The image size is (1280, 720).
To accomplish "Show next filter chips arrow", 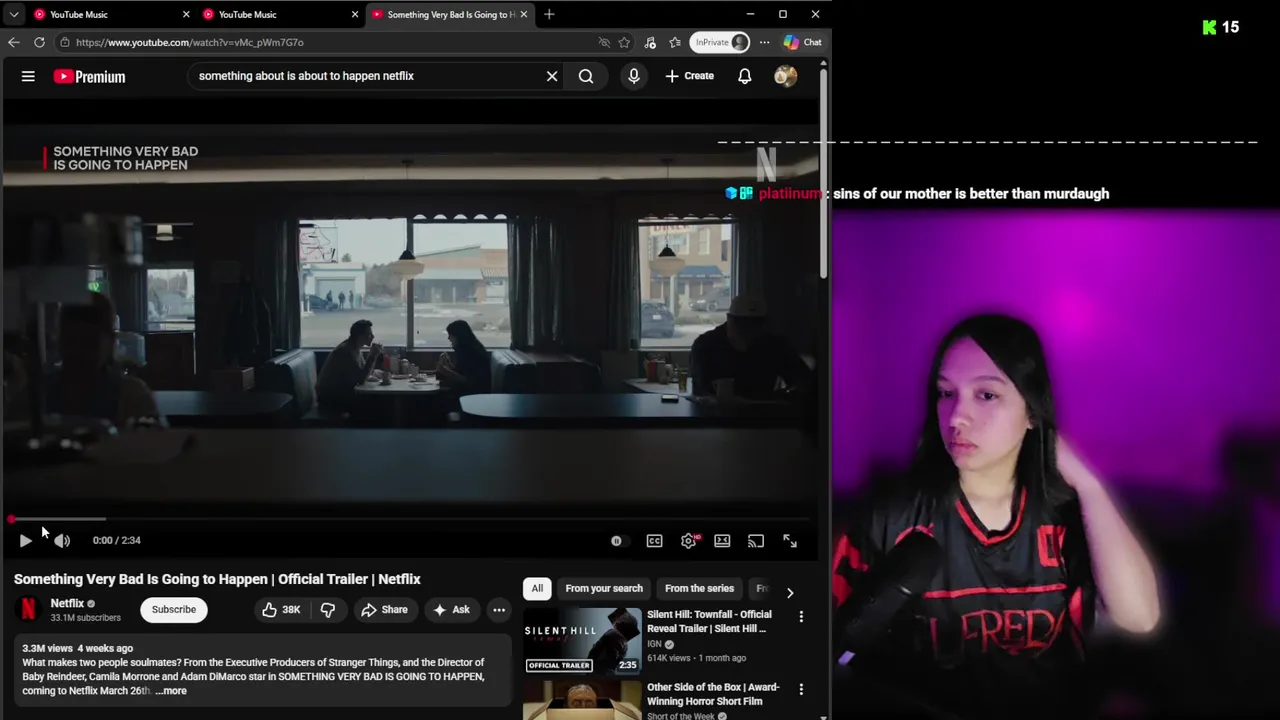I will click(x=790, y=592).
